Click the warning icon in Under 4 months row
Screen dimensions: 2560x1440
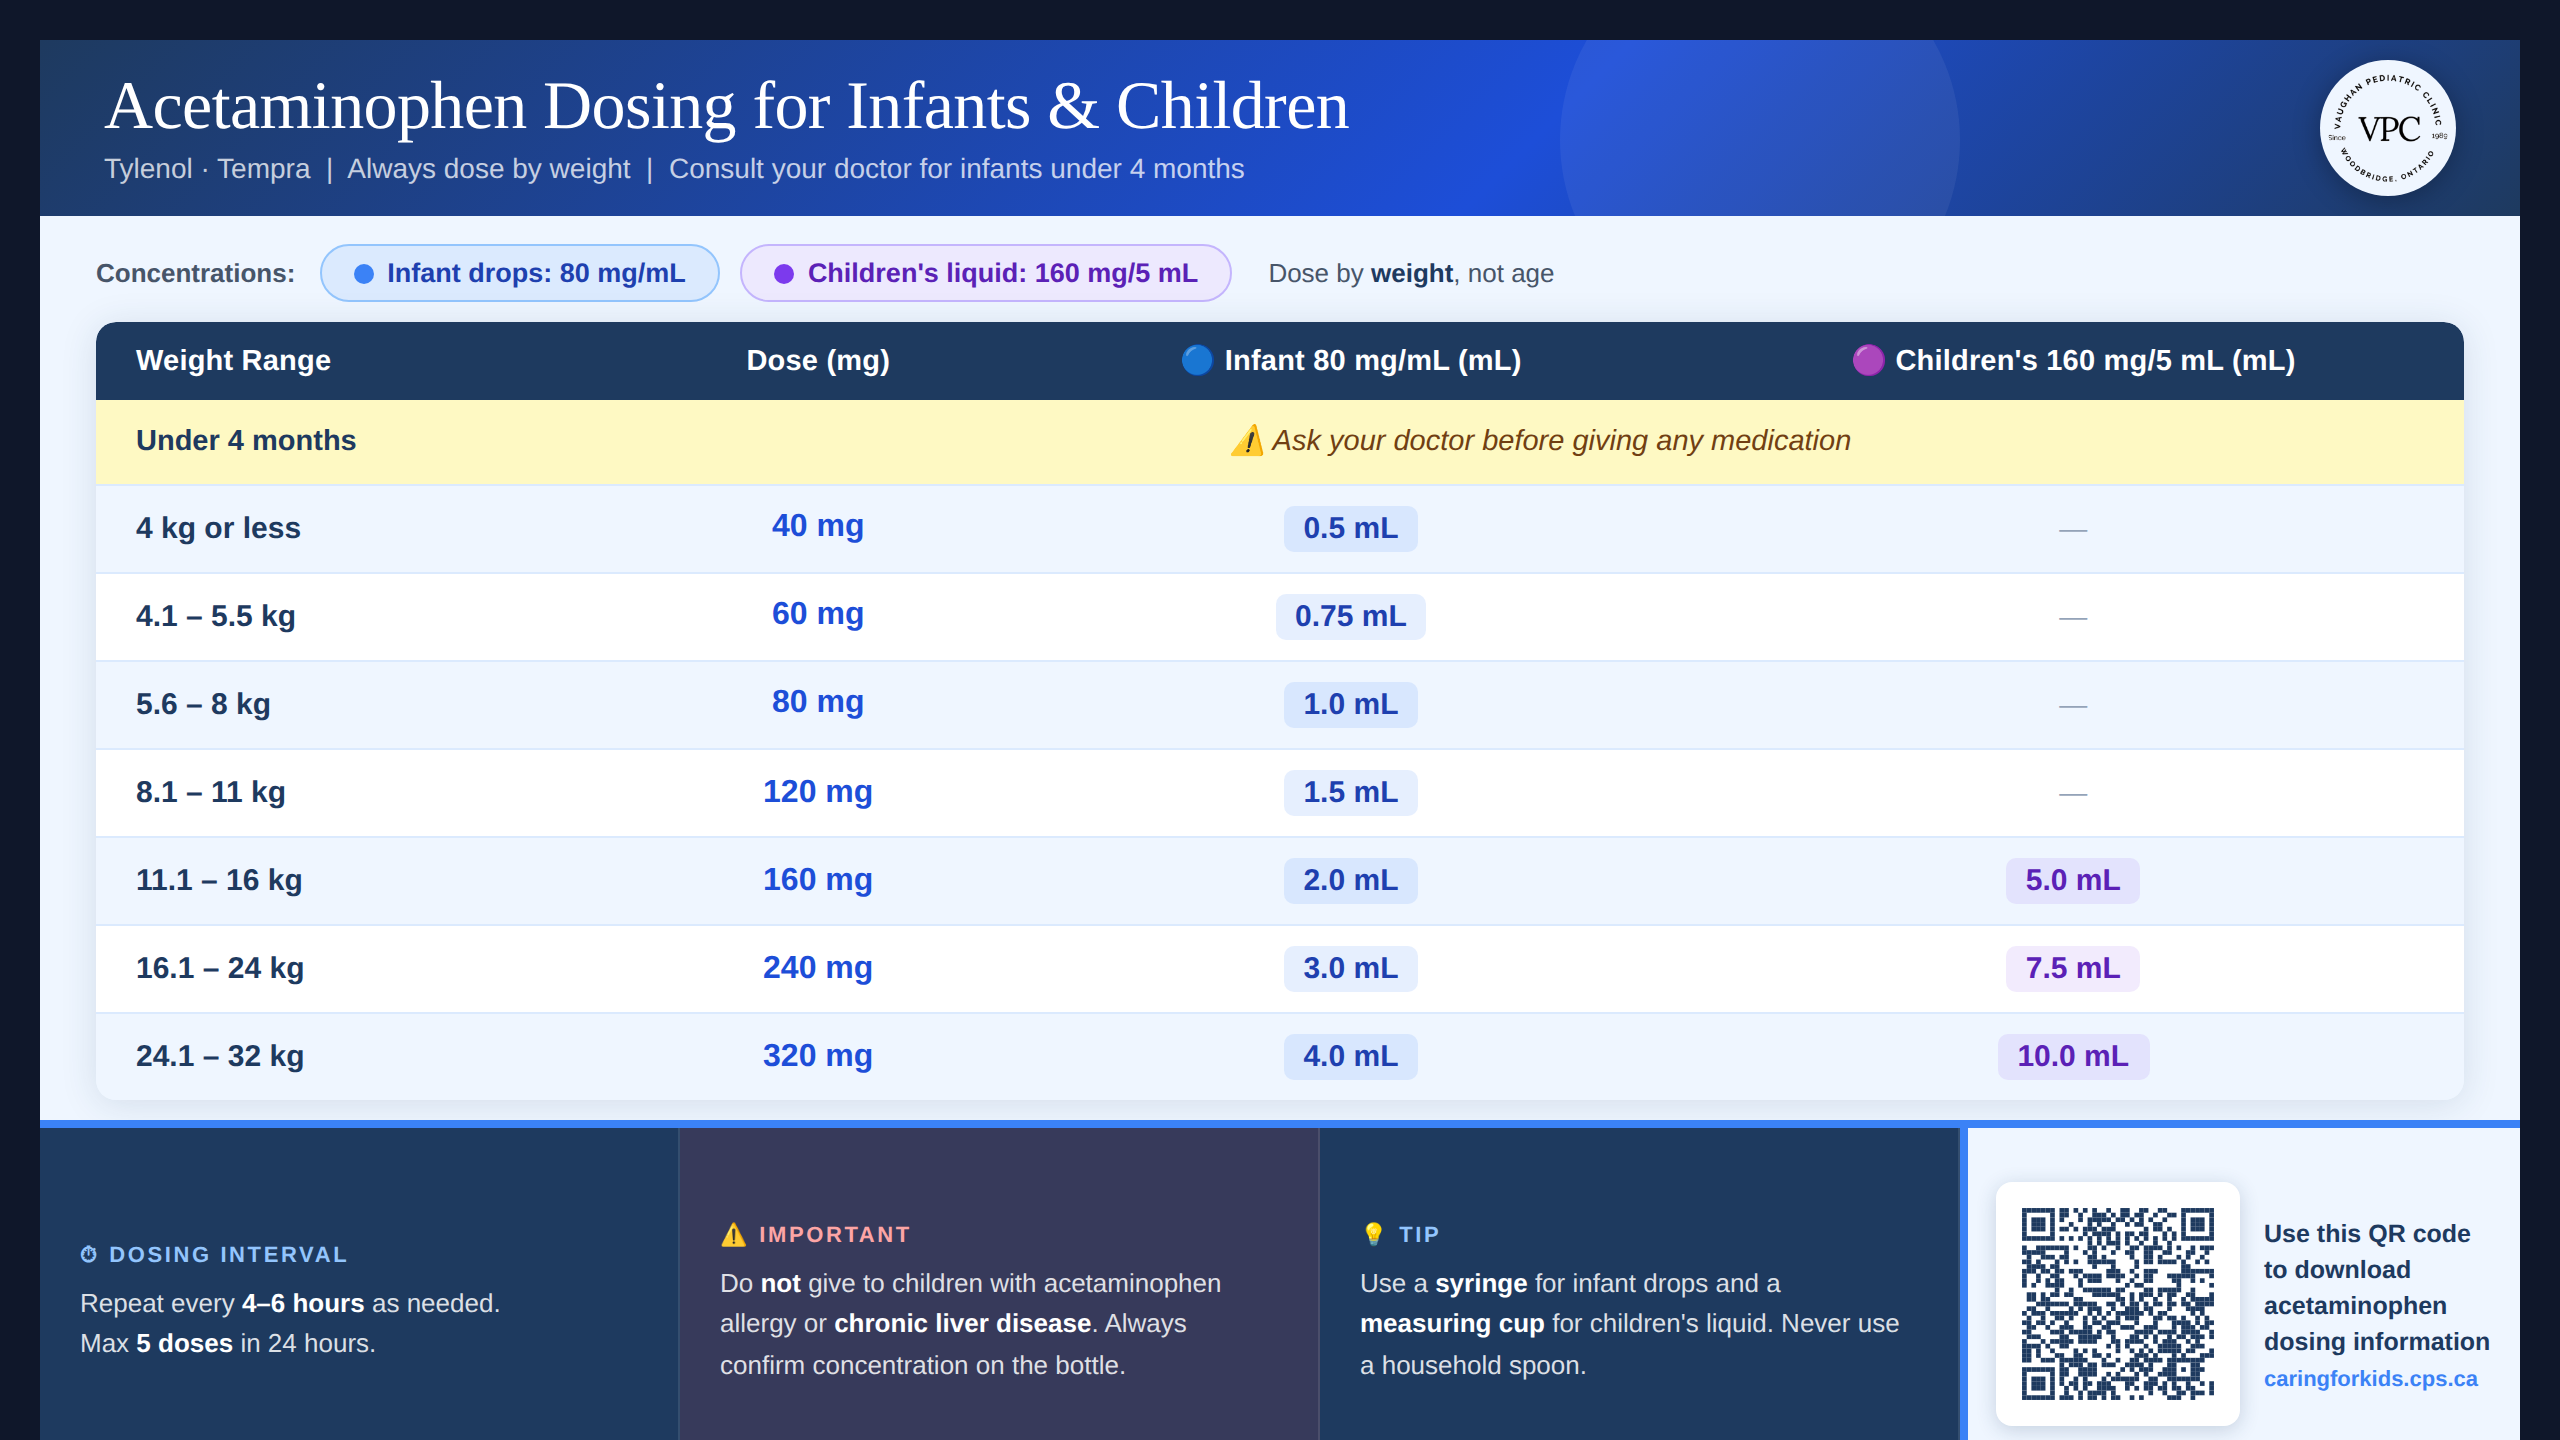tap(1247, 440)
